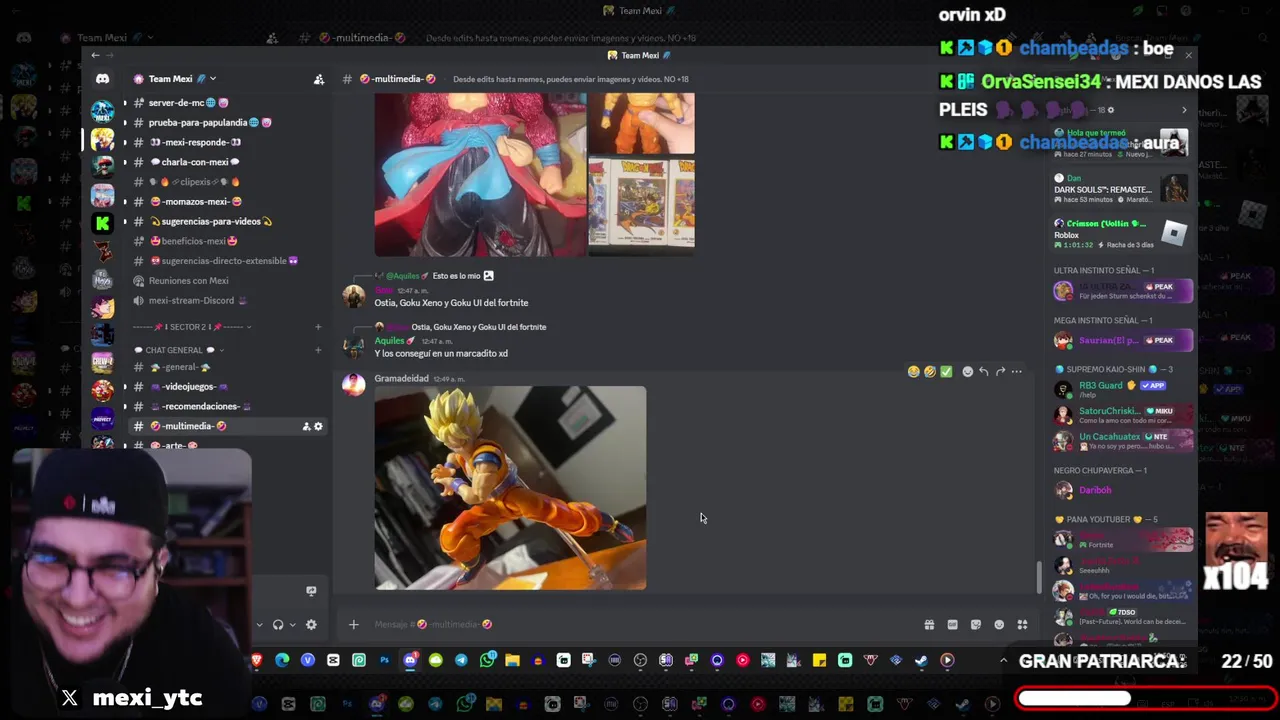
Task: Open WhatsApp in taskbar
Action: (x=487, y=660)
